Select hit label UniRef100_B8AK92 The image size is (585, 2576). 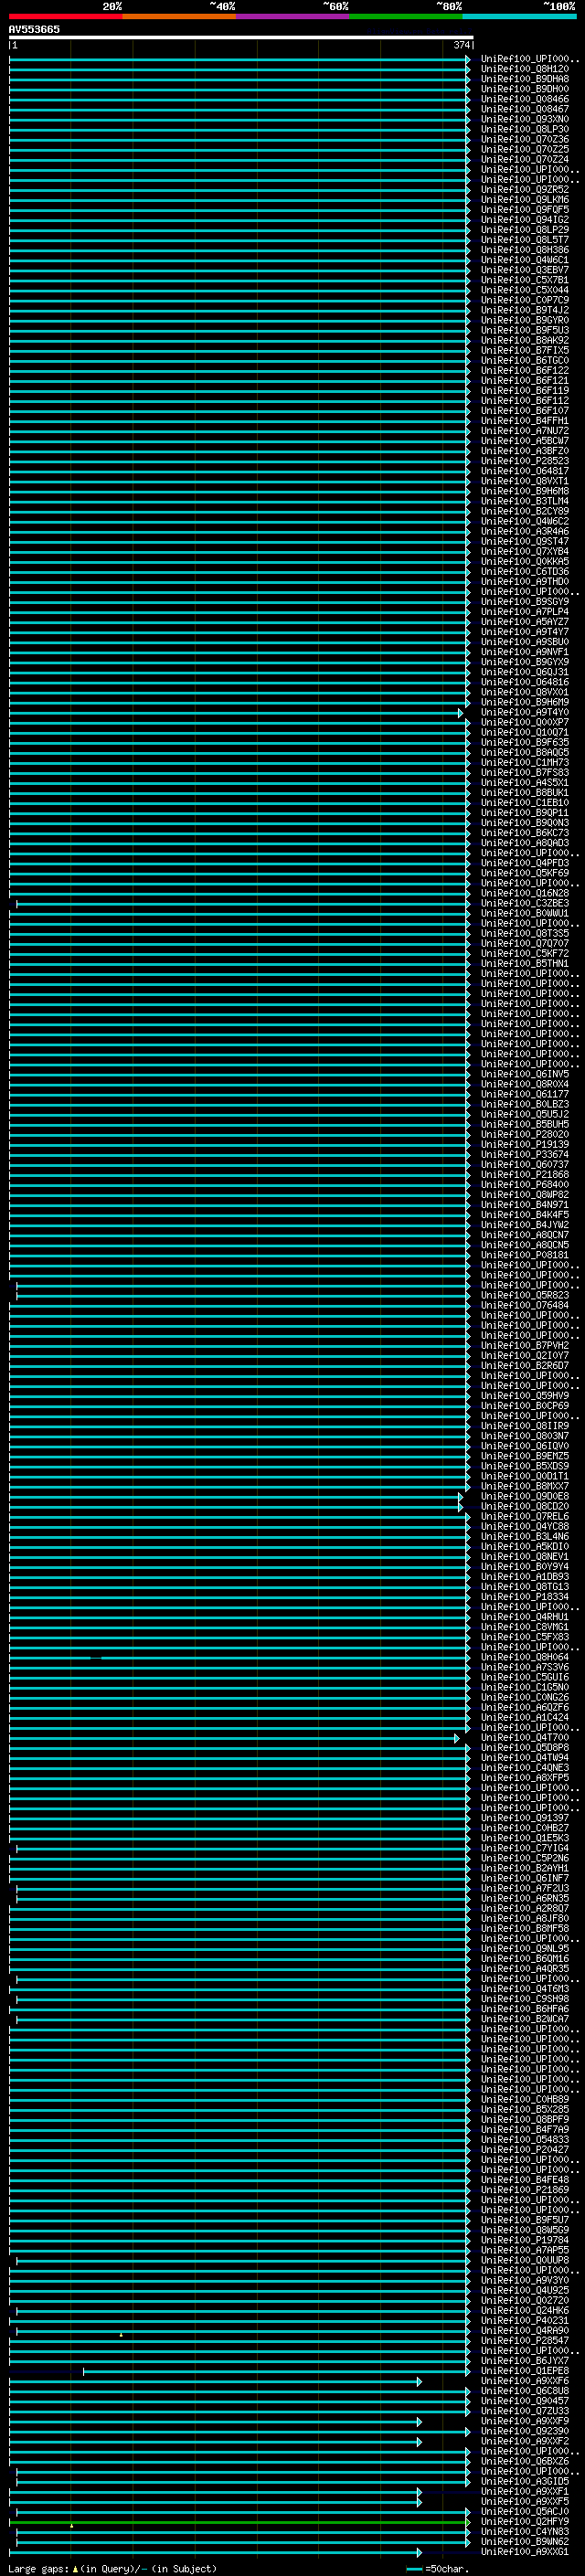tap(525, 340)
